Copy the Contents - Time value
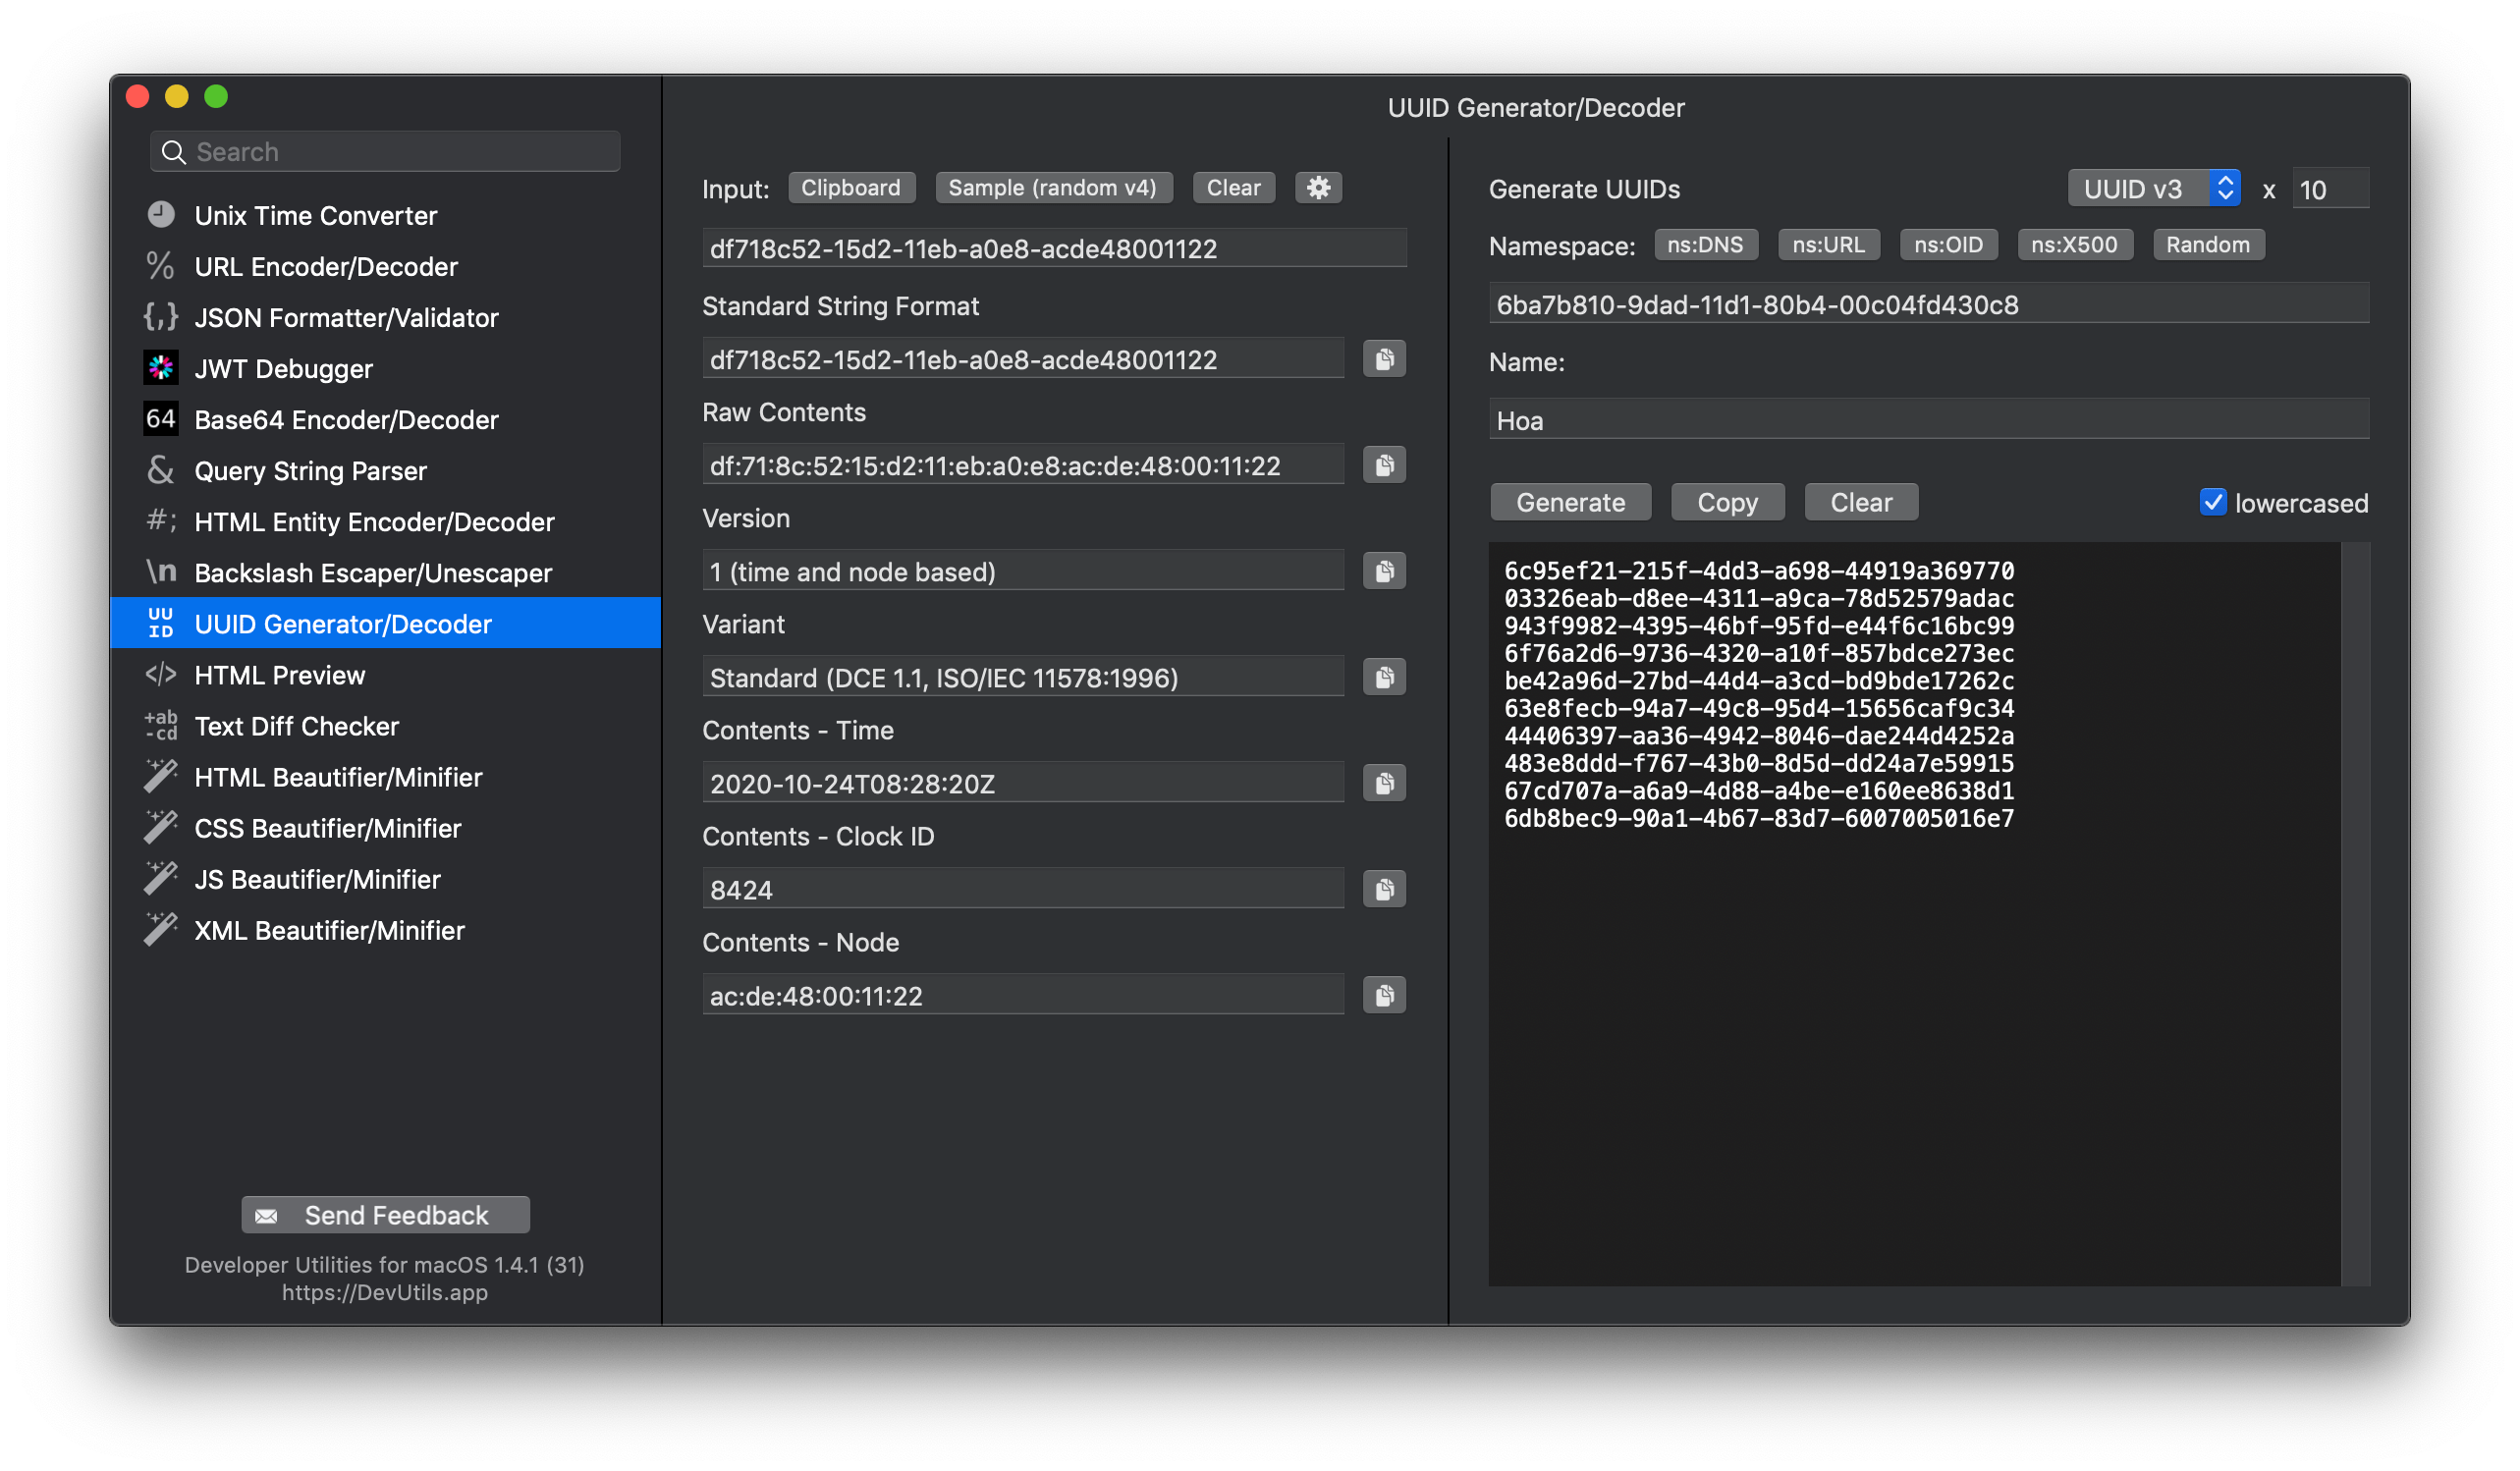This screenshot has width=2520, height=1471. coord(1384,783)
